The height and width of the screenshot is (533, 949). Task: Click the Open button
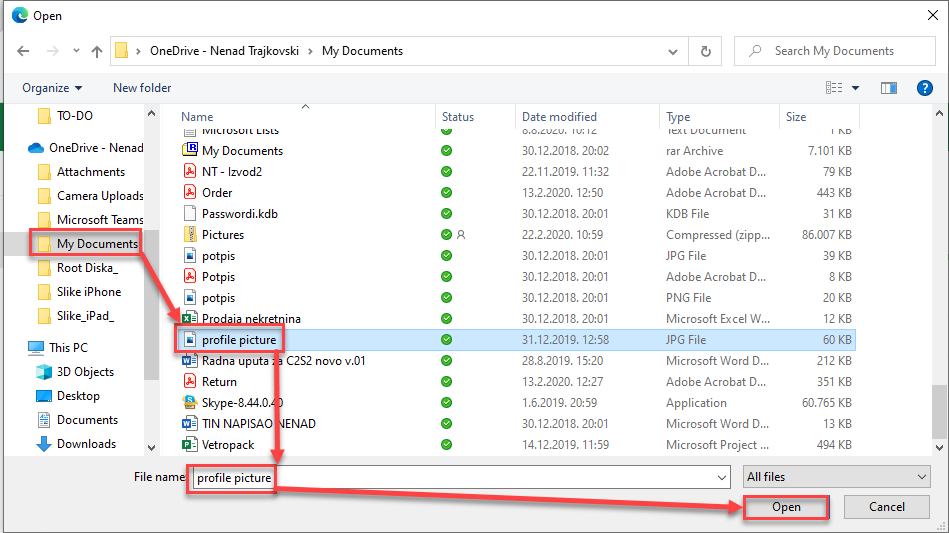(x=786, y=507)
